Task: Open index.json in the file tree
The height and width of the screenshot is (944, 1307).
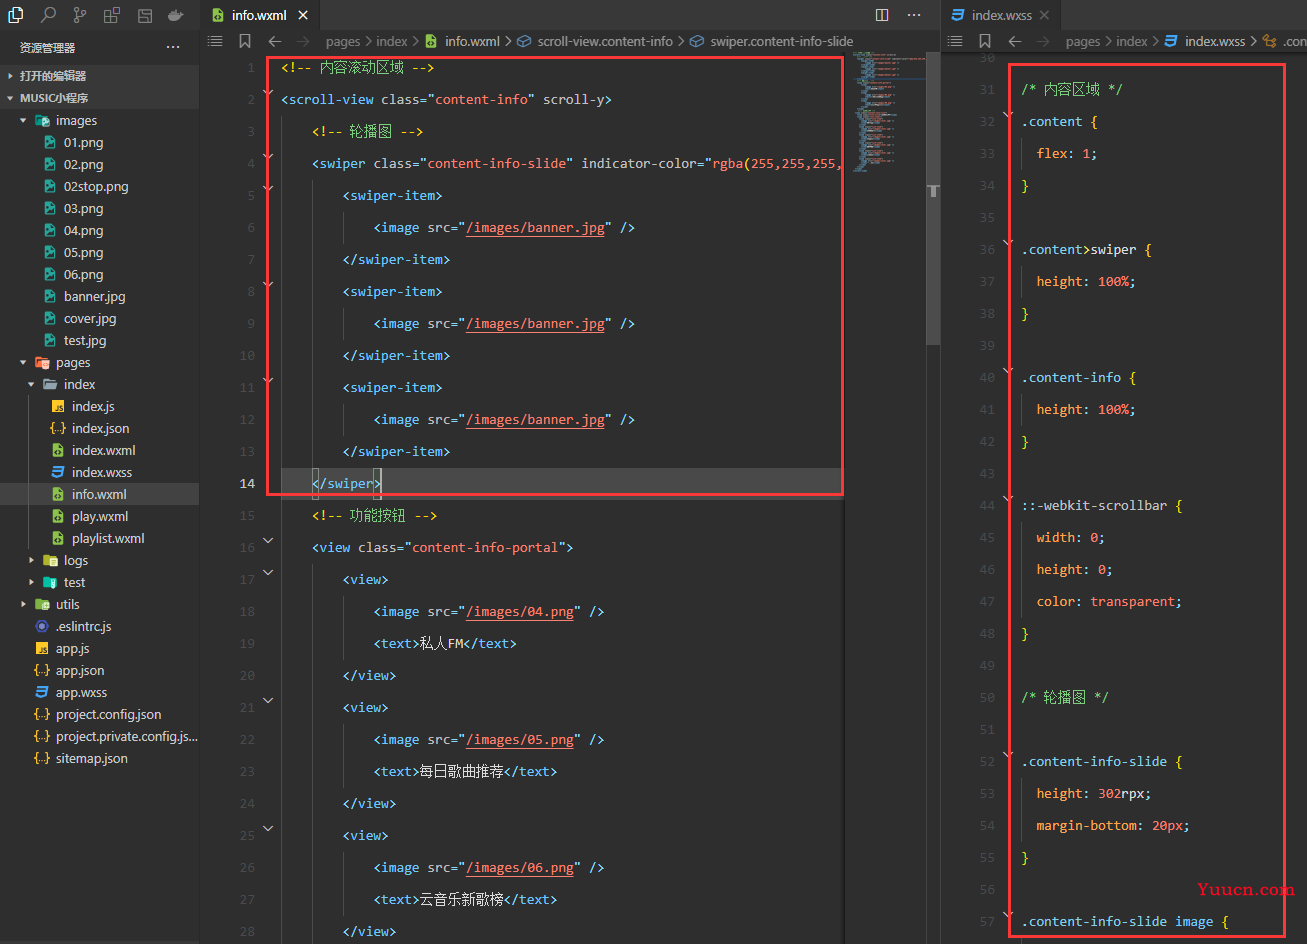Action: (x=100, y=428)
